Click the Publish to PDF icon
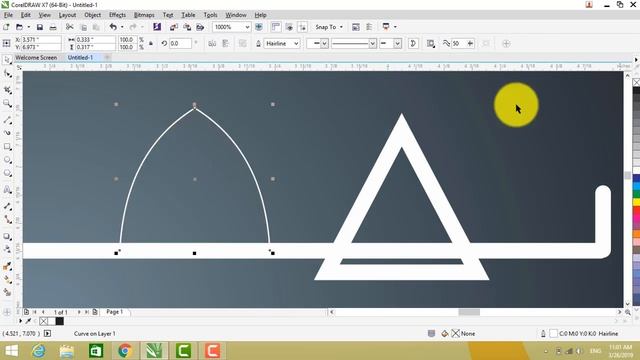640x360 pixels. (200, 27)
